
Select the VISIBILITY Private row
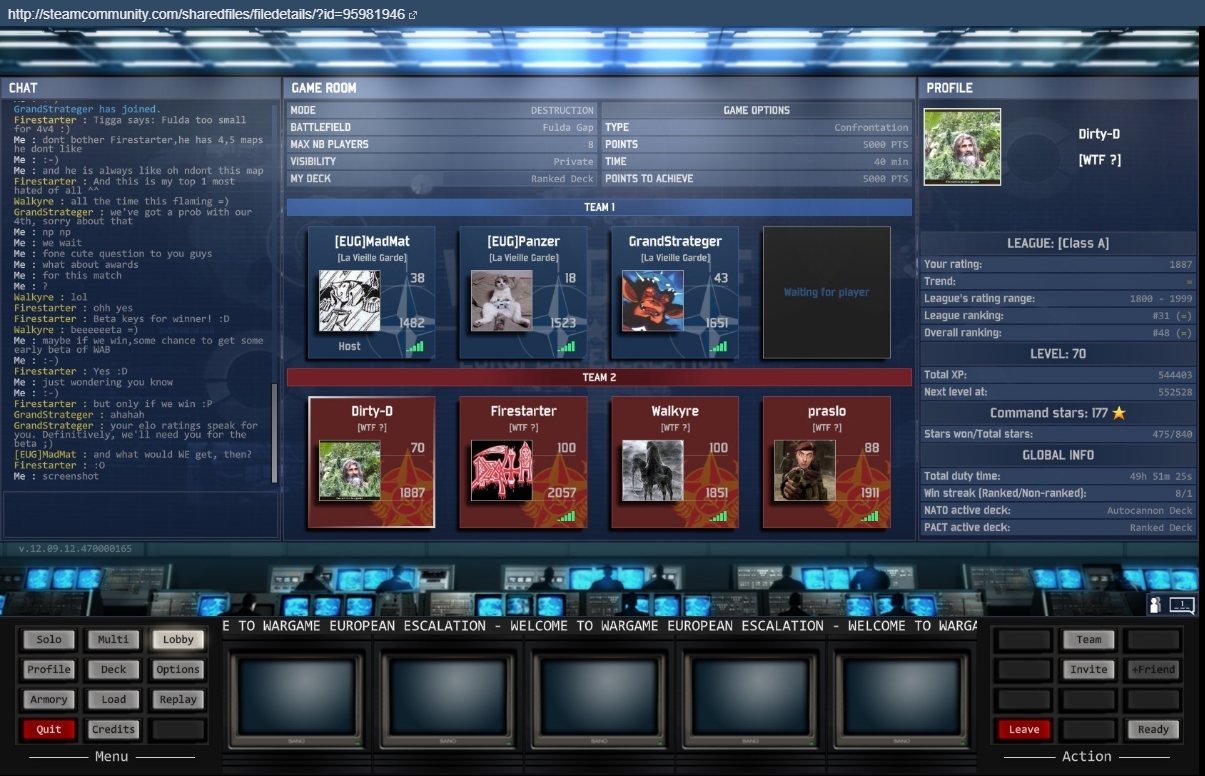[442, 161]
